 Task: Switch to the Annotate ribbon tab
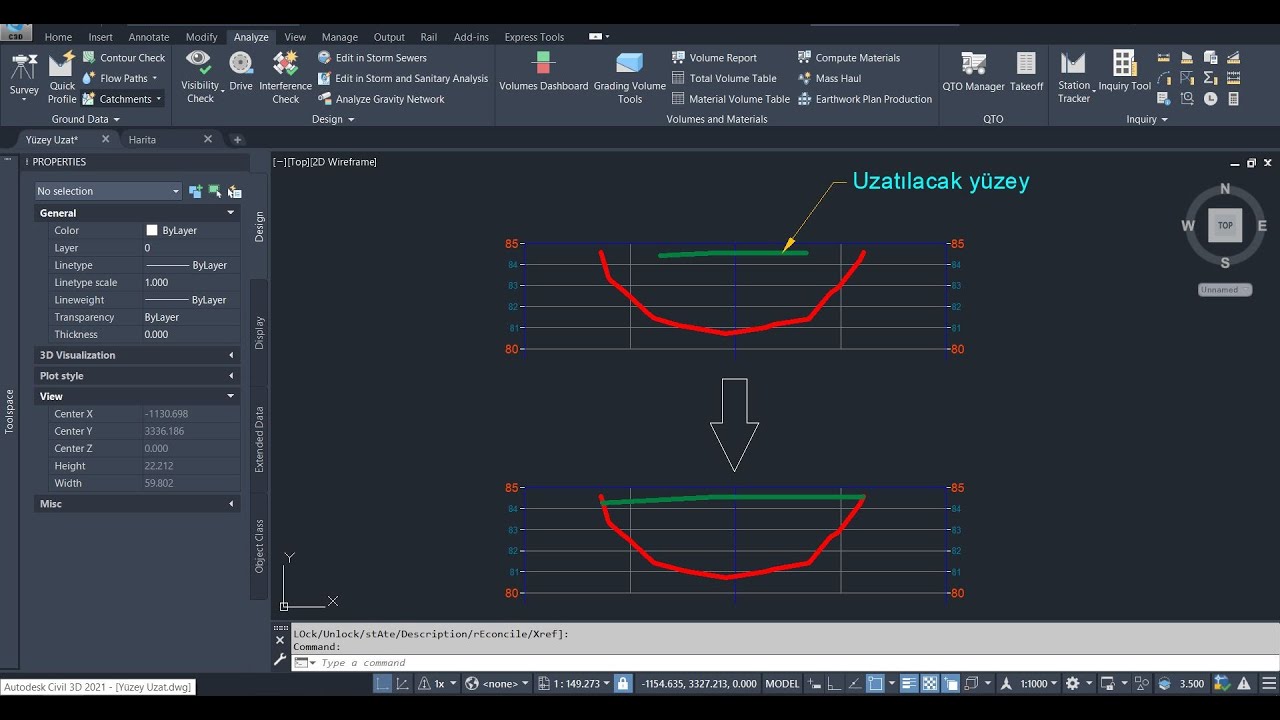point(149,37)
